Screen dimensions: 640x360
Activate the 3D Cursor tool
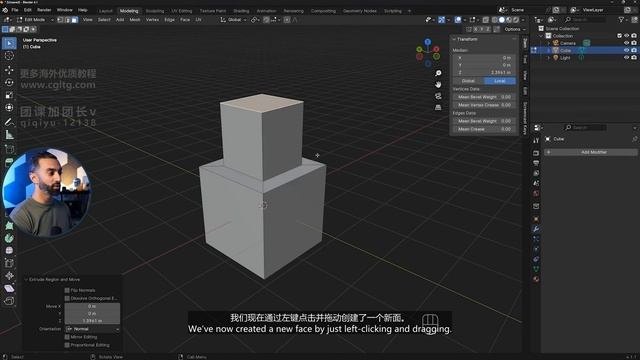point(9,56)
